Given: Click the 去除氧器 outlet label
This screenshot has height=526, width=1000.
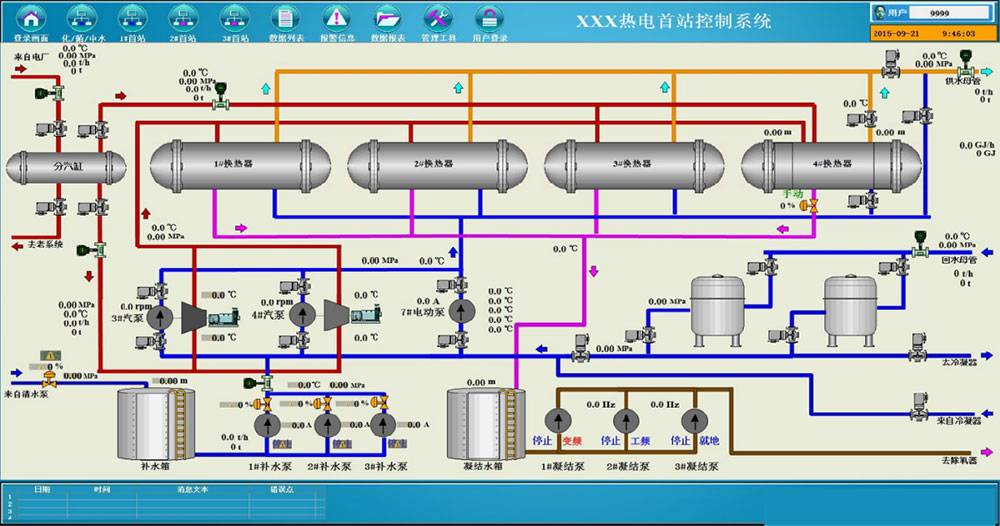Looking at the screenshot, I should (960, 460).
